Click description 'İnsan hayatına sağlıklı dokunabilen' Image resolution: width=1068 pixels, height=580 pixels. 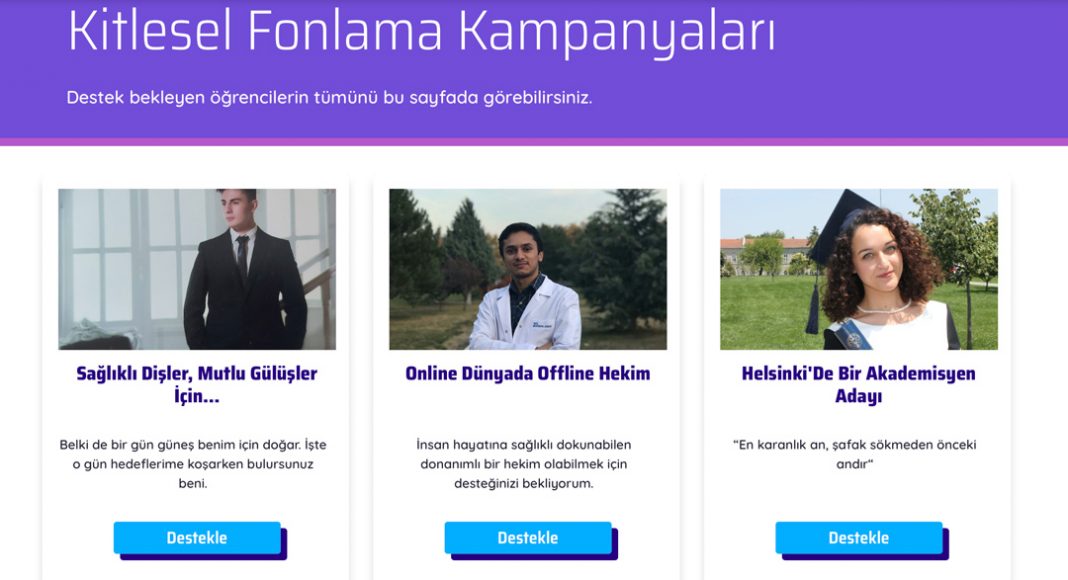click(524, 464)
